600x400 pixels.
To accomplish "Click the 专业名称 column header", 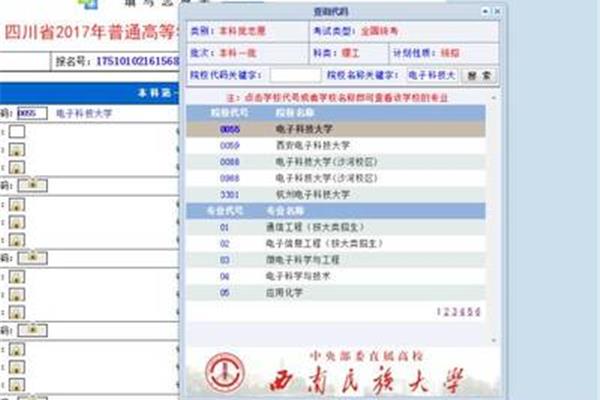I will tap(285, 211).
